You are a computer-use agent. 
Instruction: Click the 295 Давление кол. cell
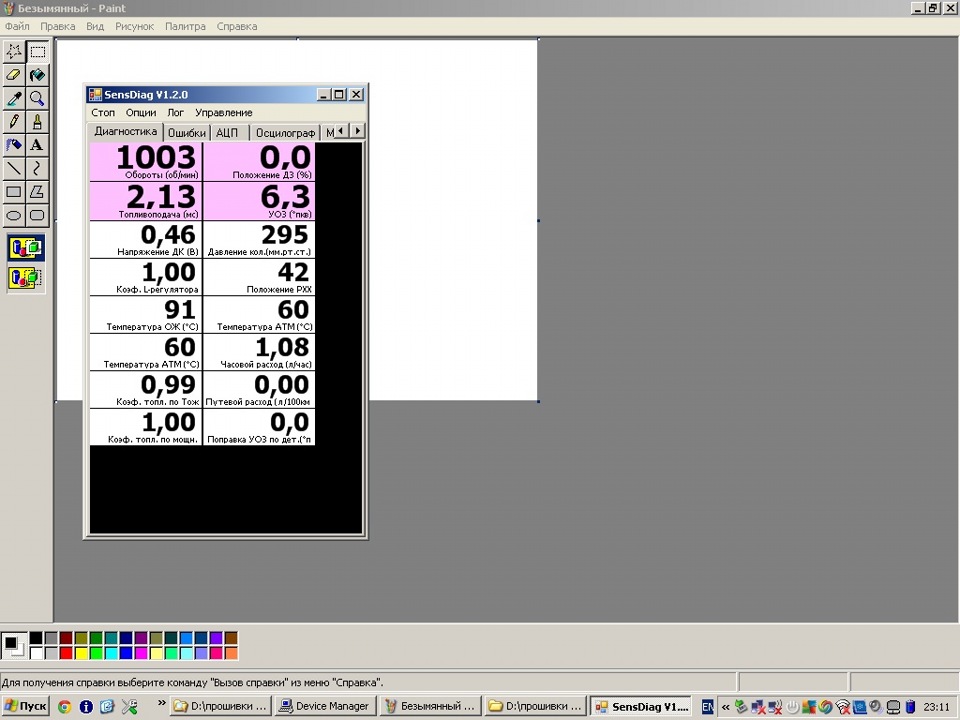(x=259, y=239)
